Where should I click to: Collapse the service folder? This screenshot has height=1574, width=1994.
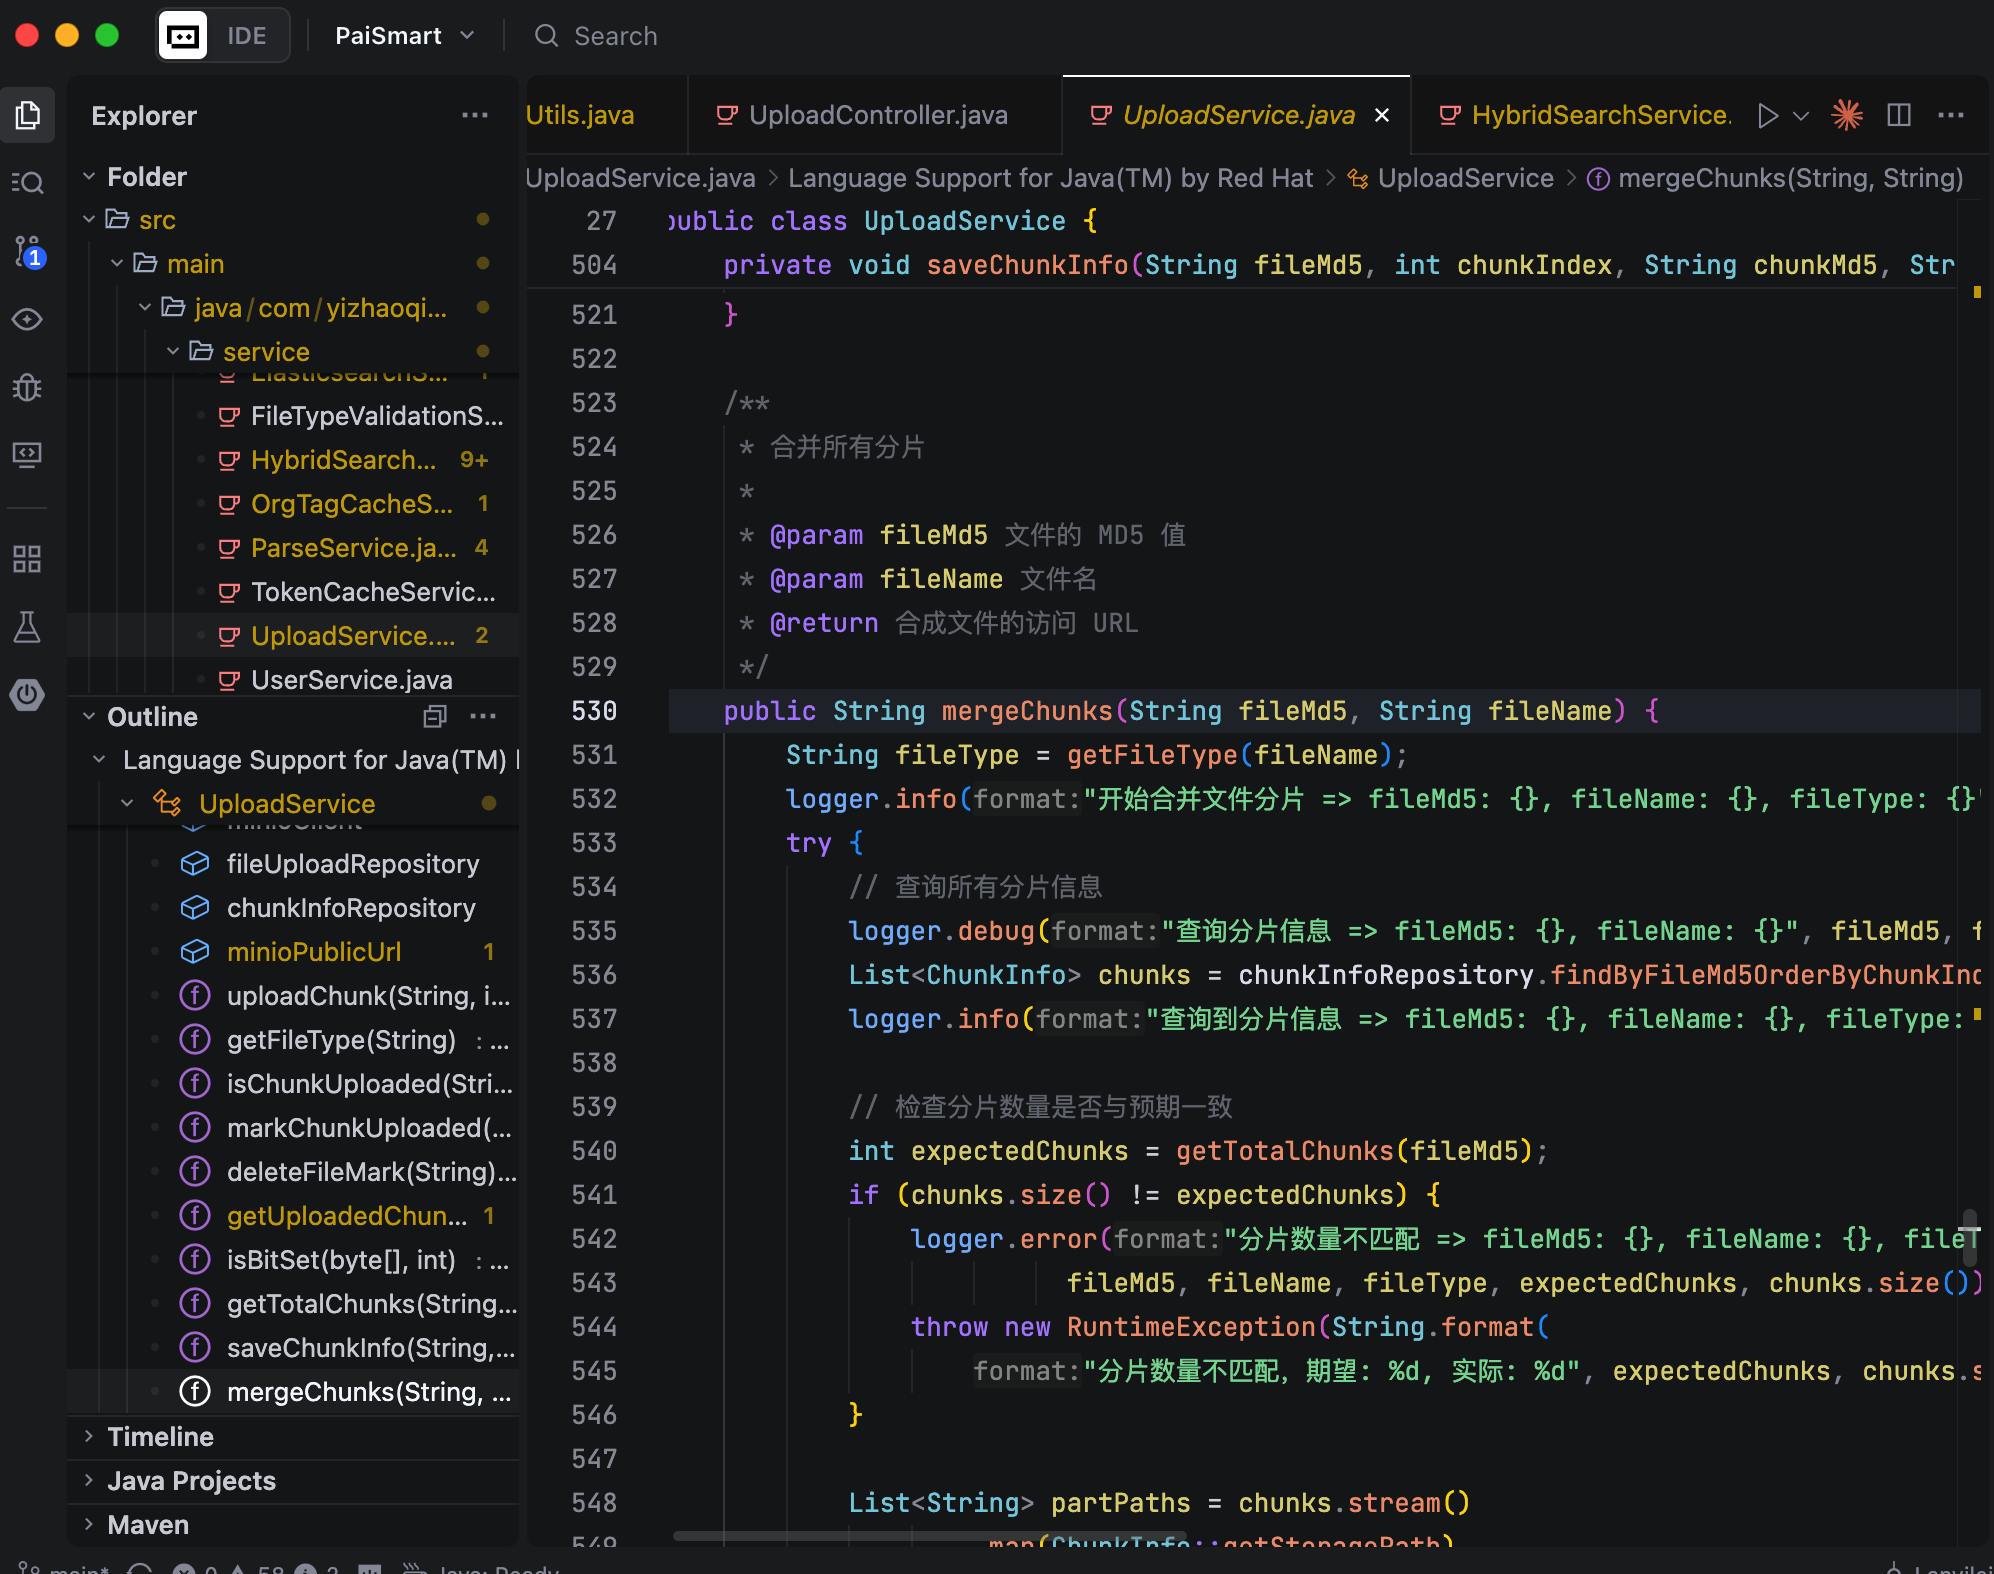coord(265,352)
